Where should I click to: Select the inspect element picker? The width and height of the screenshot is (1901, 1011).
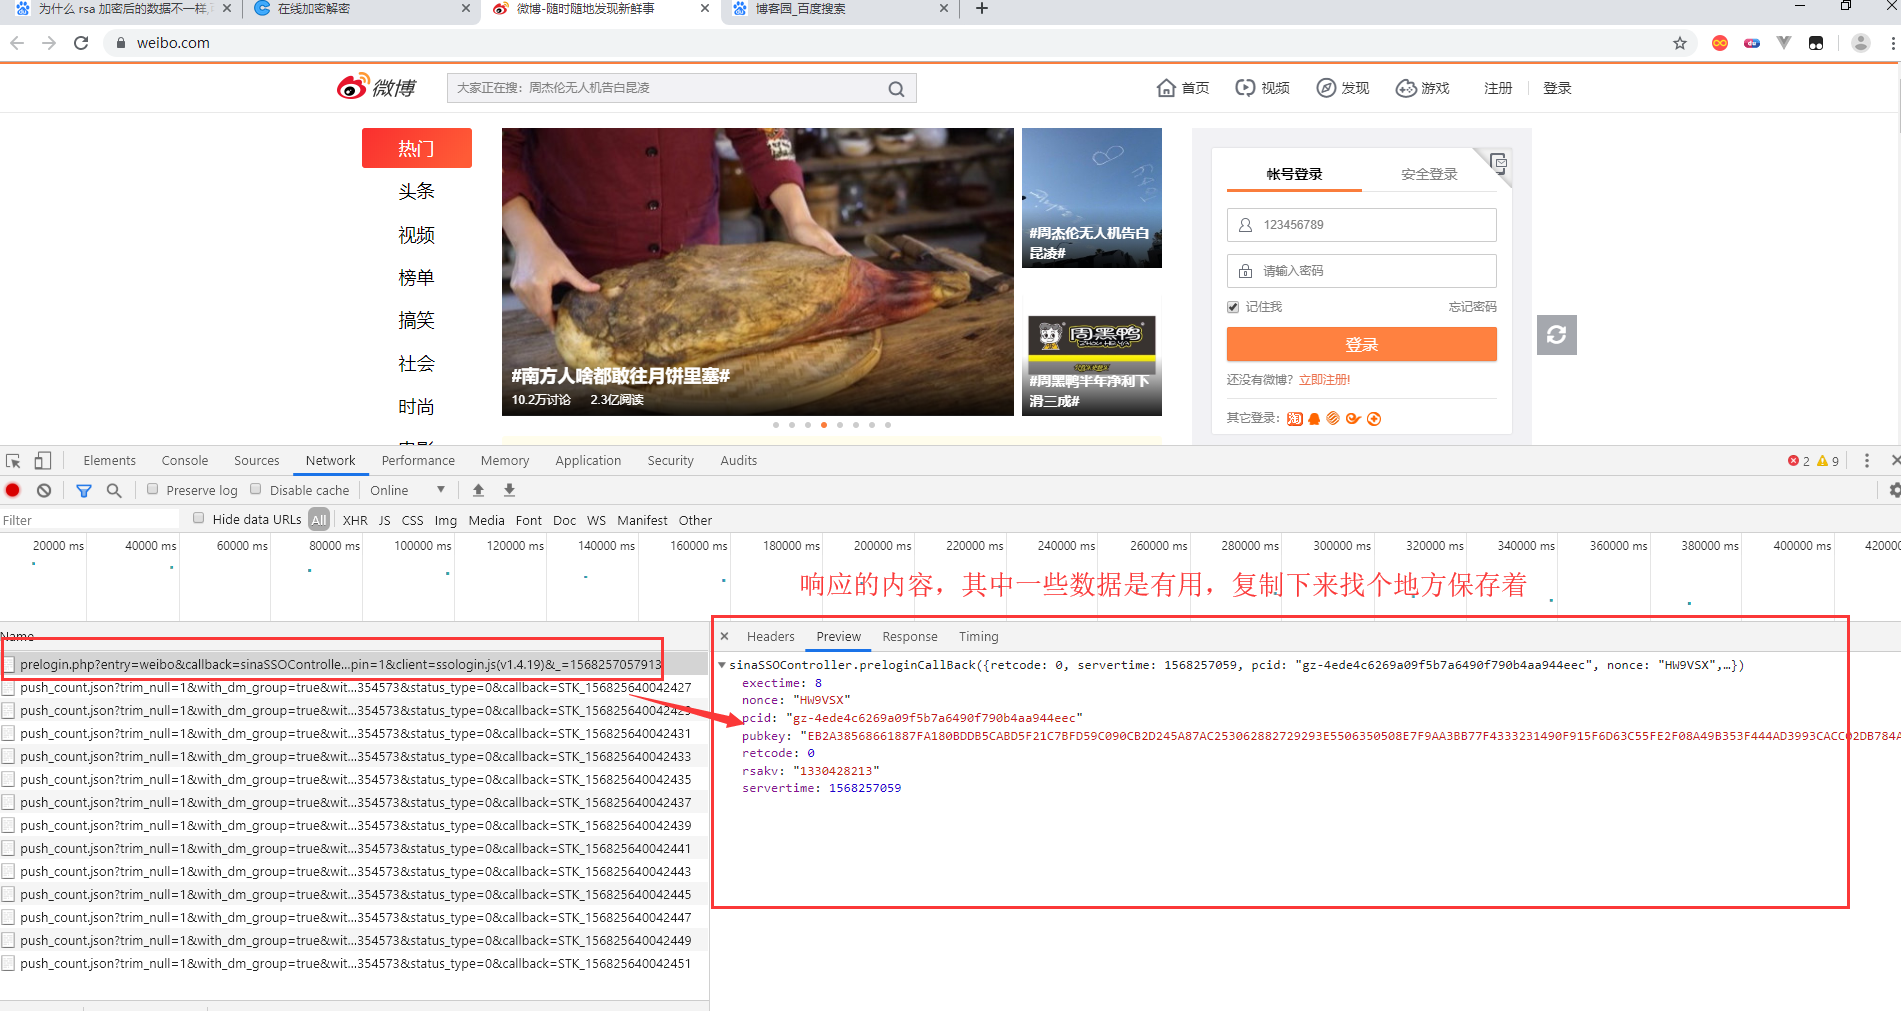(x=13, y=461)
